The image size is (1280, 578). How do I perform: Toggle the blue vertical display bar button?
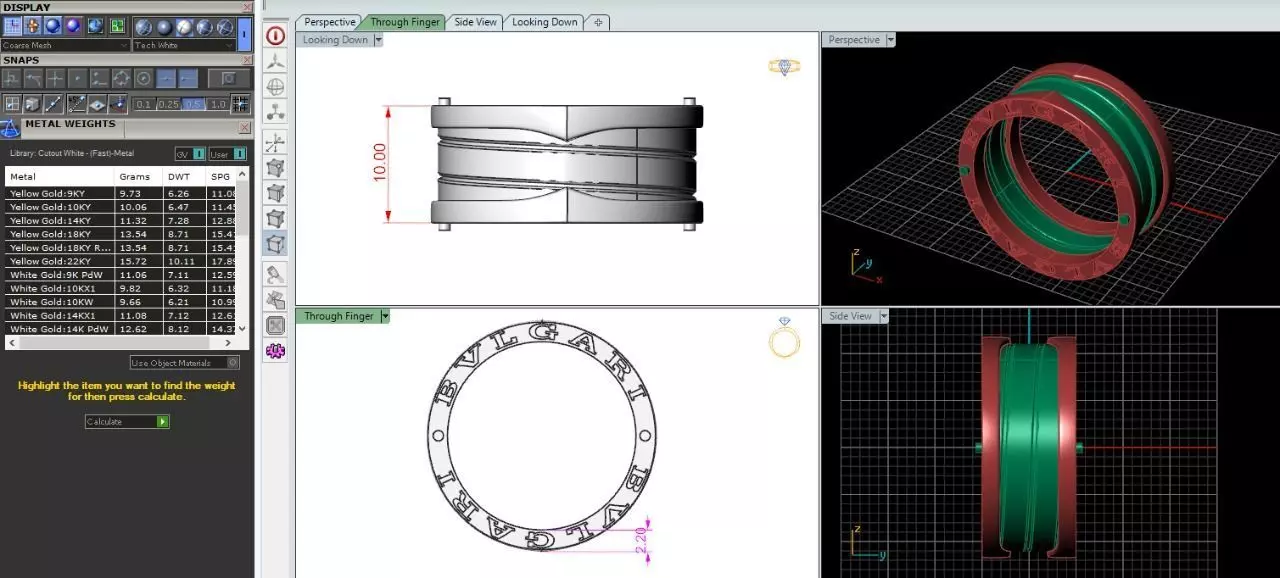(x=244, y=34)
